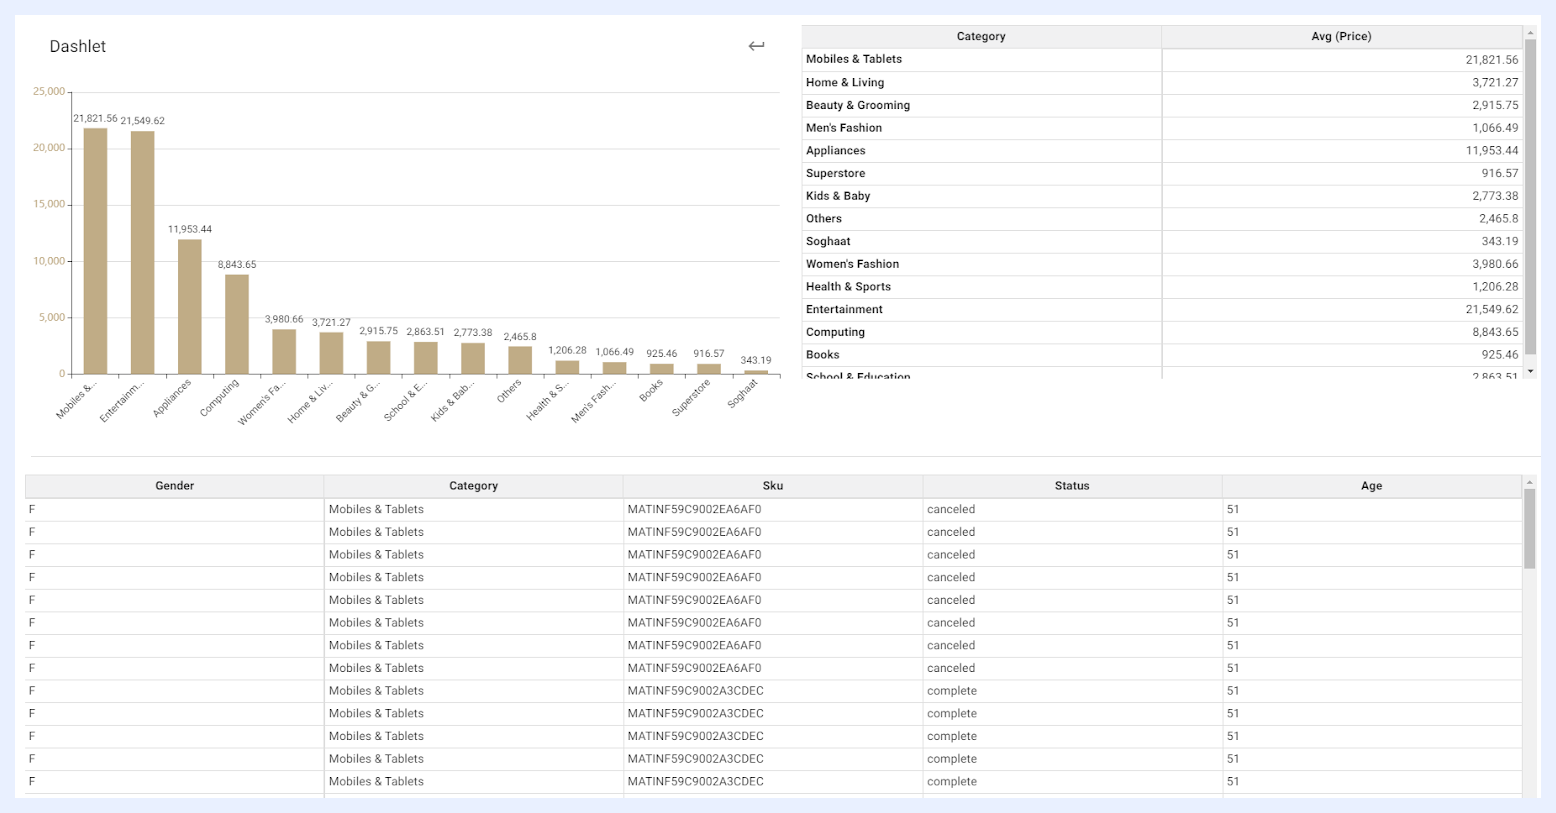Click the Soghaat axis label in chart
1556x813 pixels.
tap(742, 393)
